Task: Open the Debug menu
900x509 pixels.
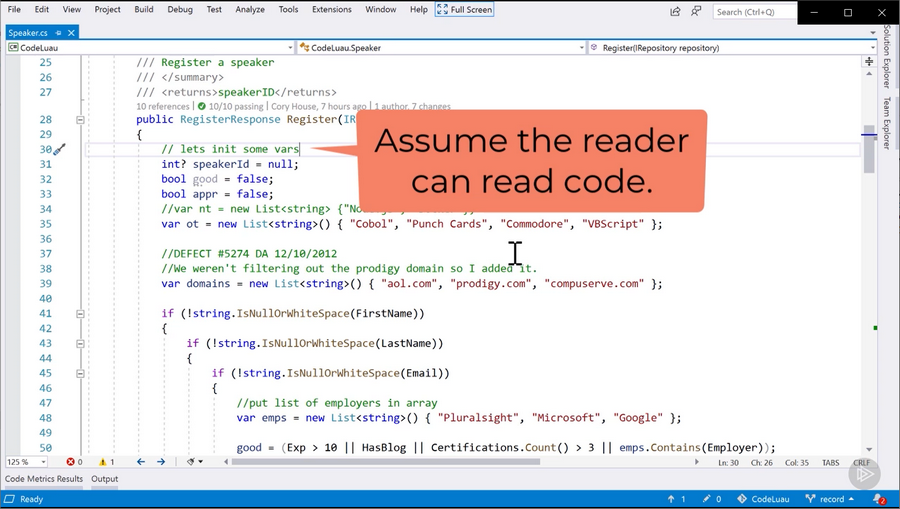Action: pos(180,10)
